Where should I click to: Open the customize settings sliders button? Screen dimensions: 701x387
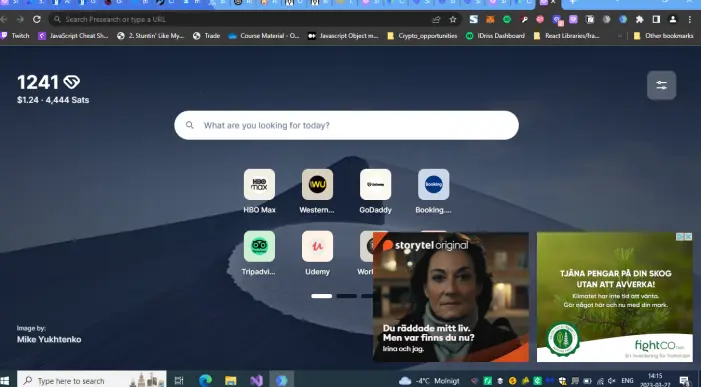tap(661, 85)
